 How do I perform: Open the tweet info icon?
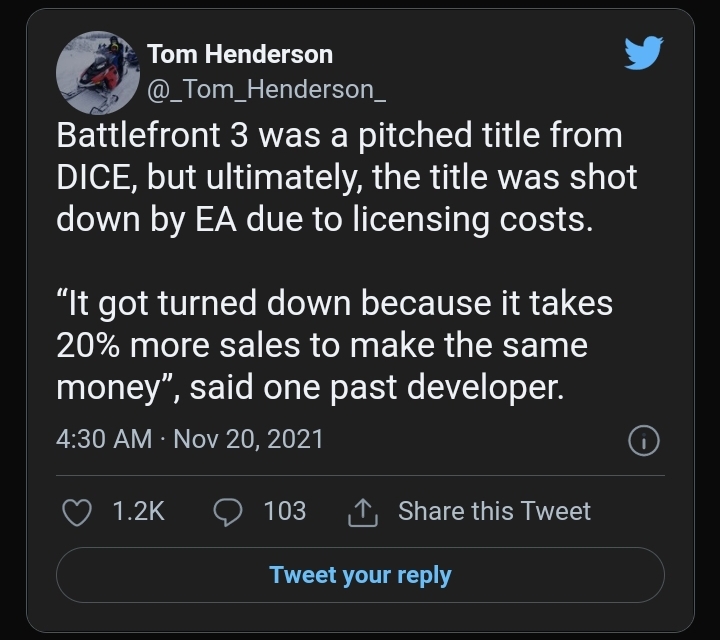point(644,439)
